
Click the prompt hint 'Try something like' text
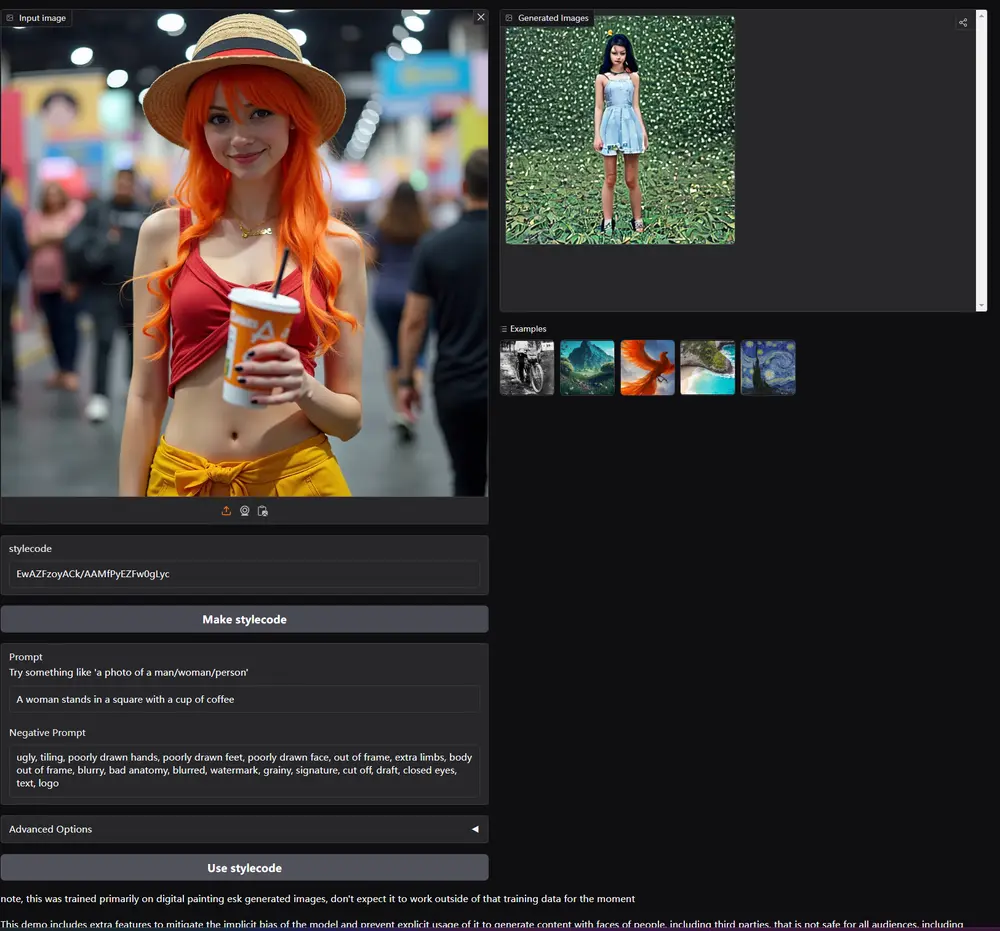[x=129, y=672]
